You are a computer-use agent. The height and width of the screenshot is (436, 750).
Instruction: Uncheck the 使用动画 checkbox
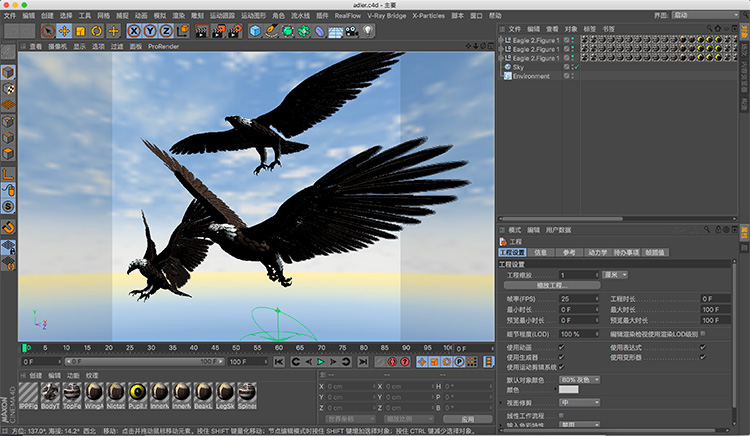561,348
